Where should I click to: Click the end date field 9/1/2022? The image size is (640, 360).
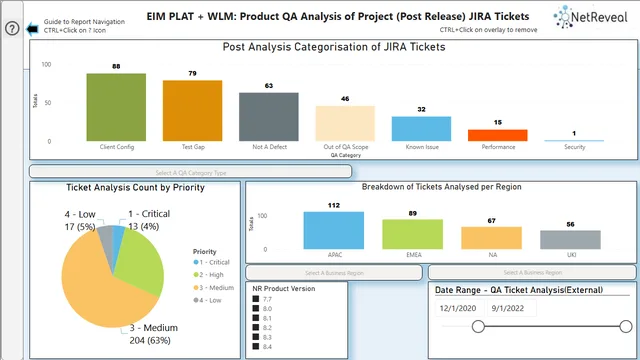click(511, 308)
